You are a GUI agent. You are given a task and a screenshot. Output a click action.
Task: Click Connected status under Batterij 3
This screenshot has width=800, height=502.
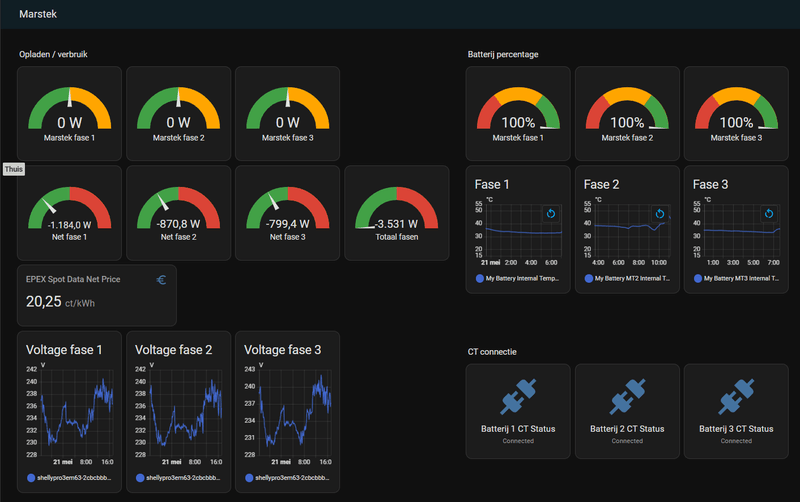[x=736, y=441]
